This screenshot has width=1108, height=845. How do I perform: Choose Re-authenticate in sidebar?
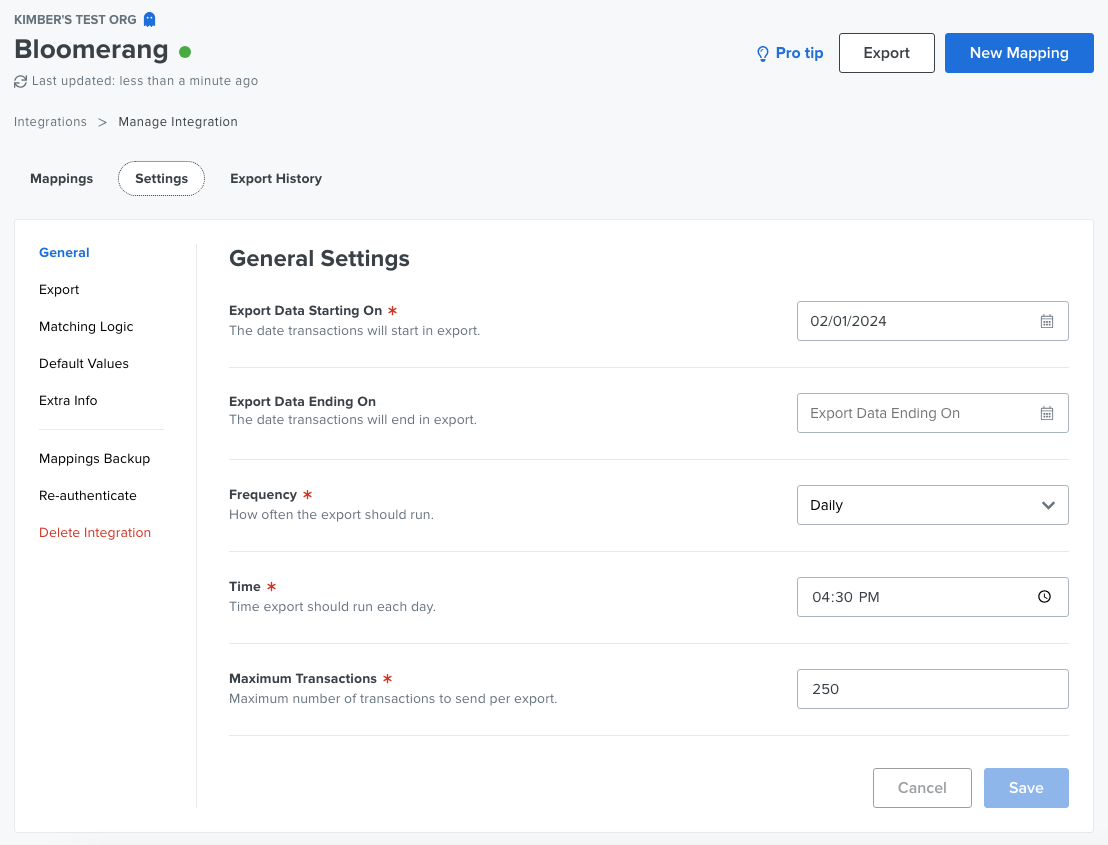coord(88,495)
